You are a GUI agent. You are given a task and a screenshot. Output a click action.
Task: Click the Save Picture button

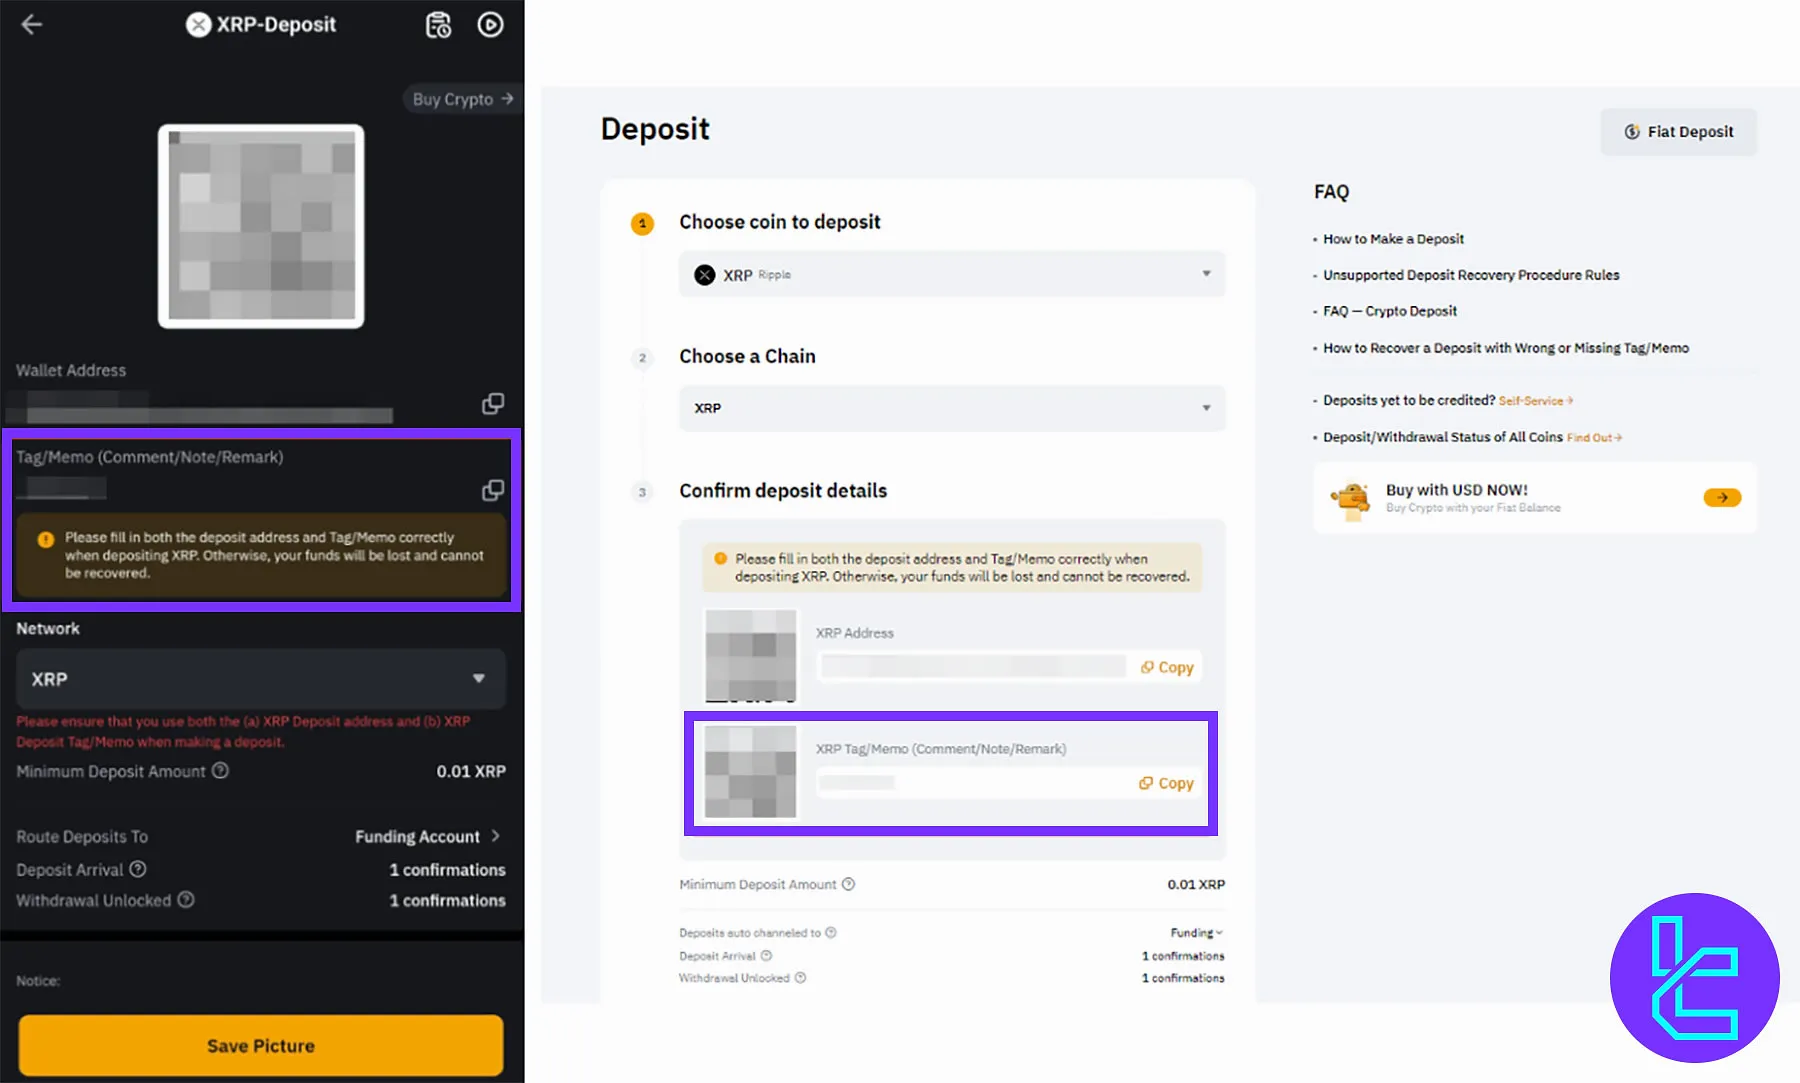point(261,1045)
